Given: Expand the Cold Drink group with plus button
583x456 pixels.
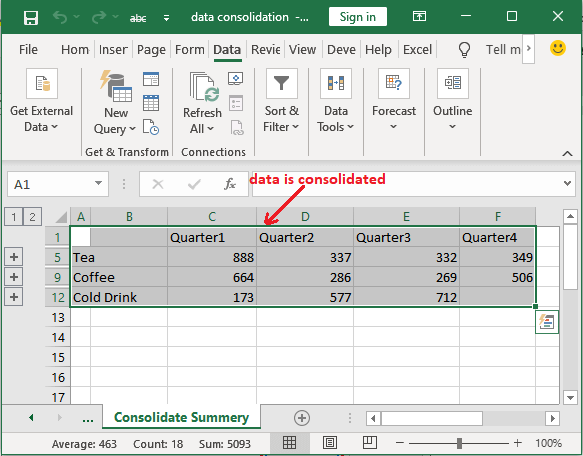Looking at the screenshot, I should (14, 297).
